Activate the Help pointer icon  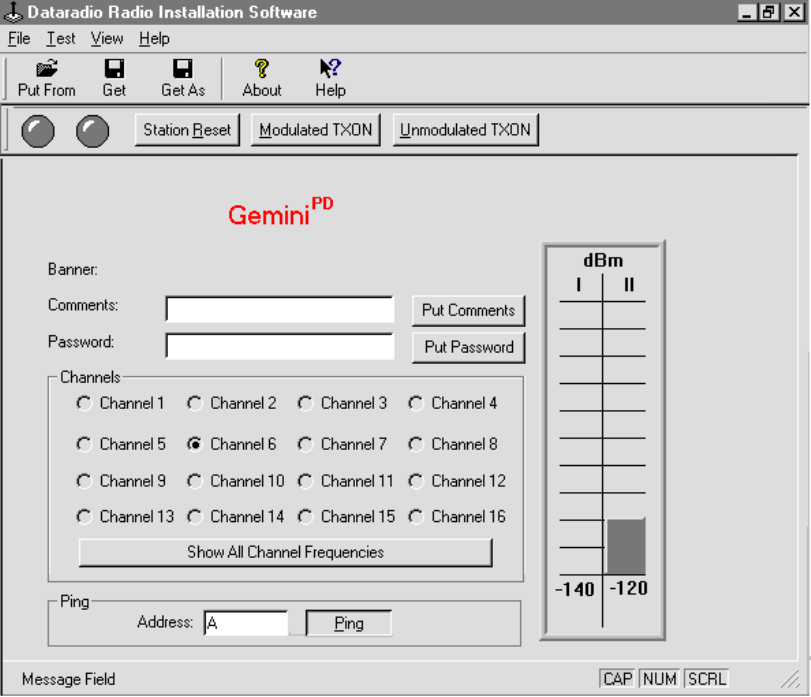pos(330,68)
